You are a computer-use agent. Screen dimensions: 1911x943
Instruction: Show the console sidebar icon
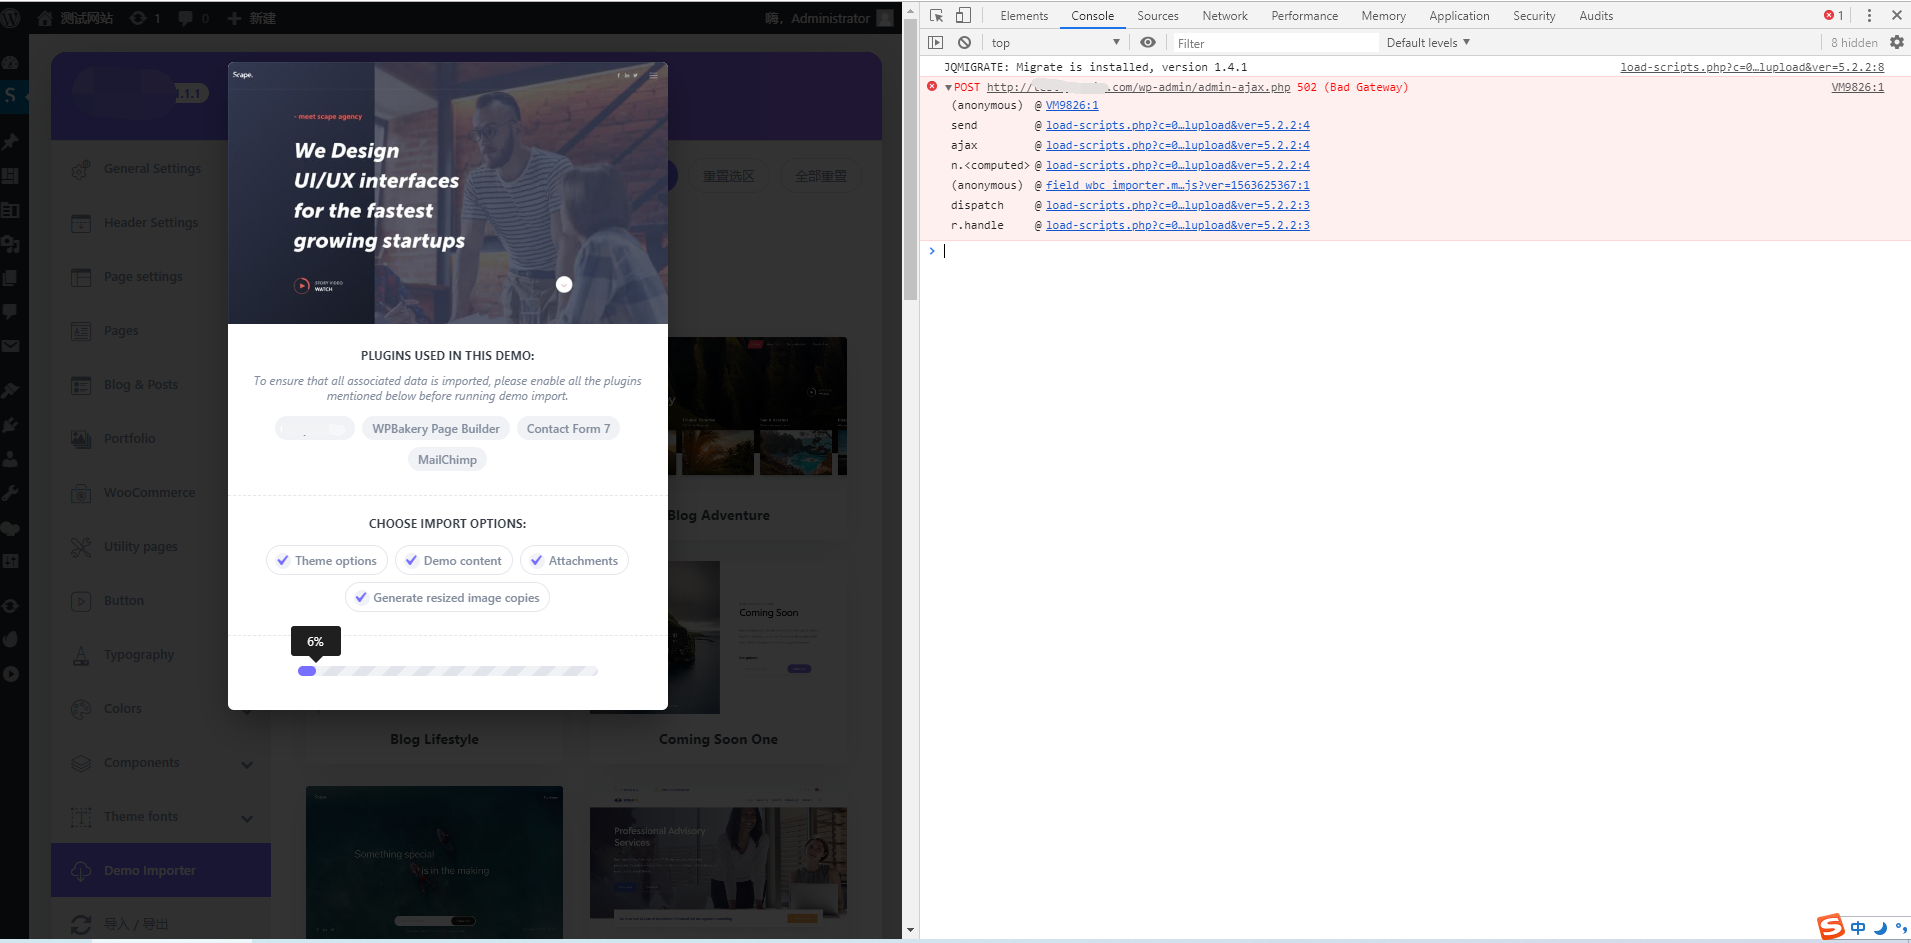[936, 42]
